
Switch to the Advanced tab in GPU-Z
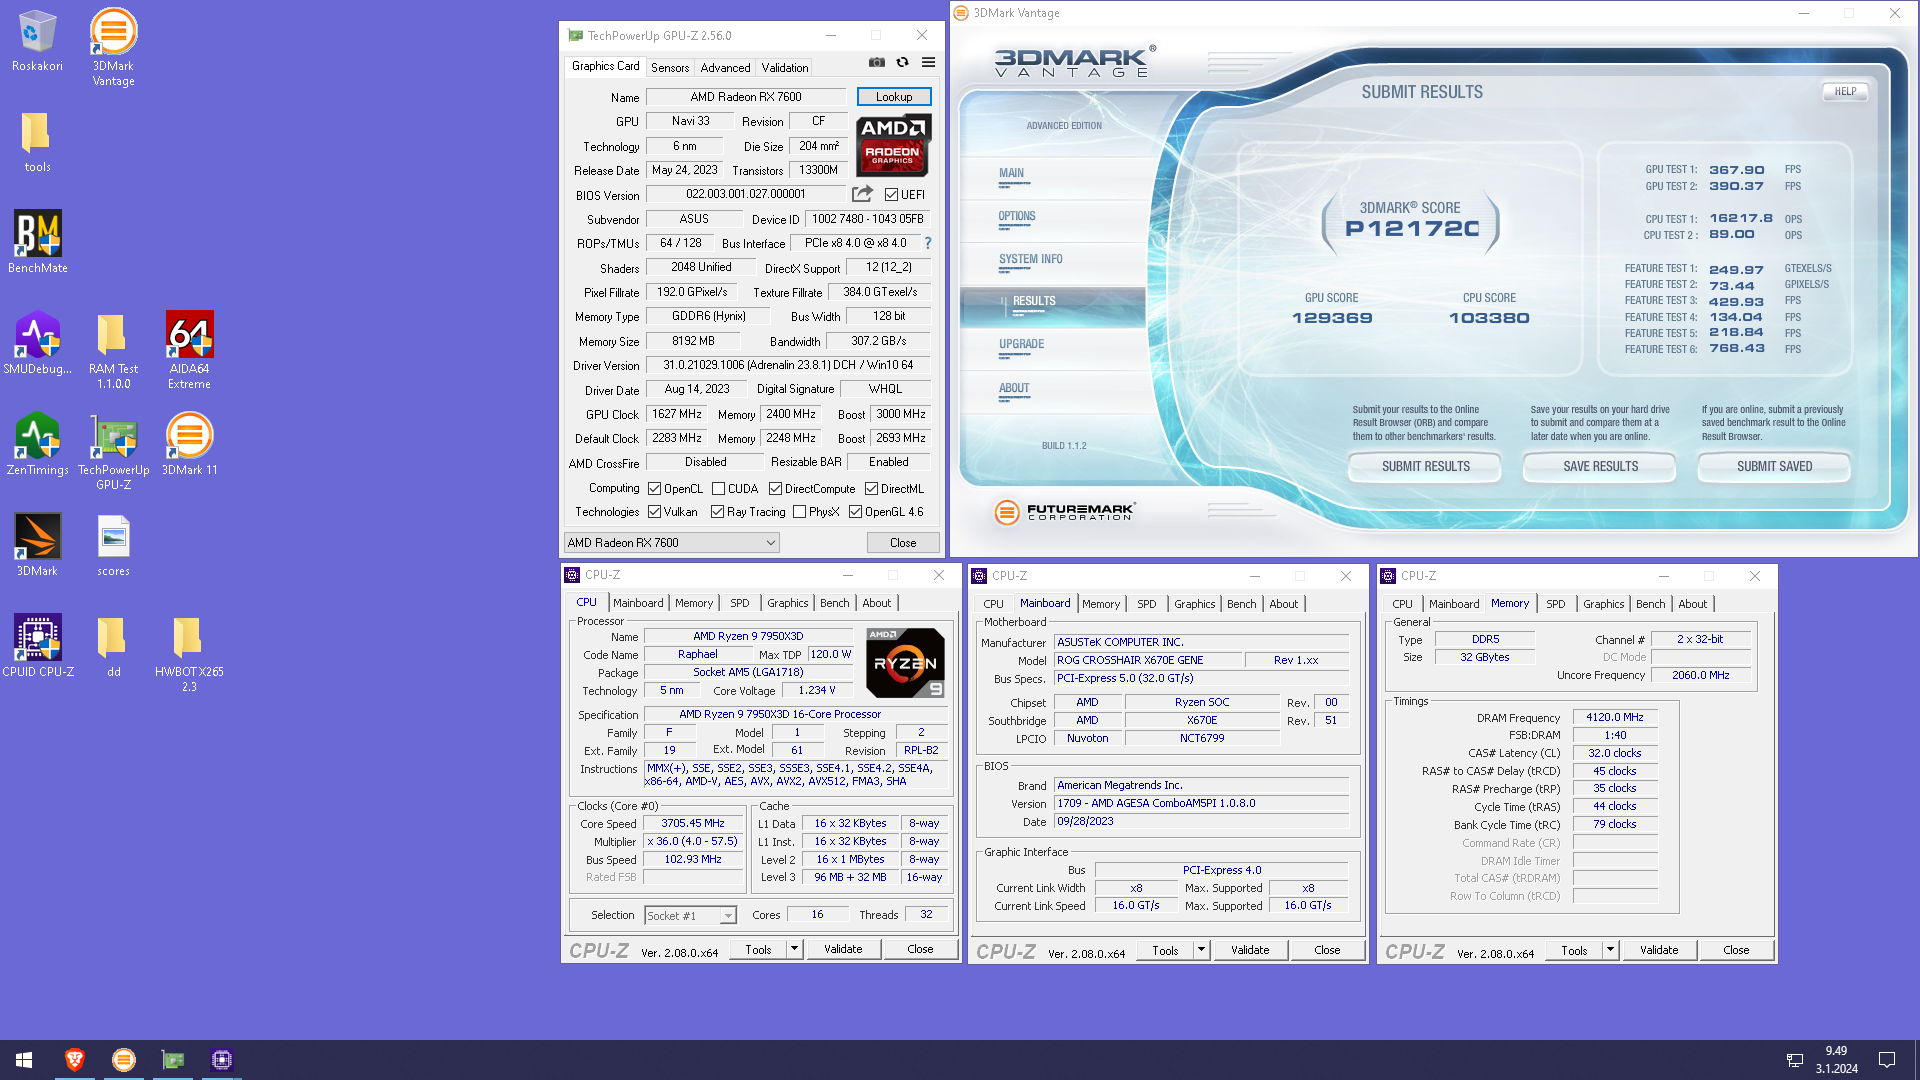(725, 67)
